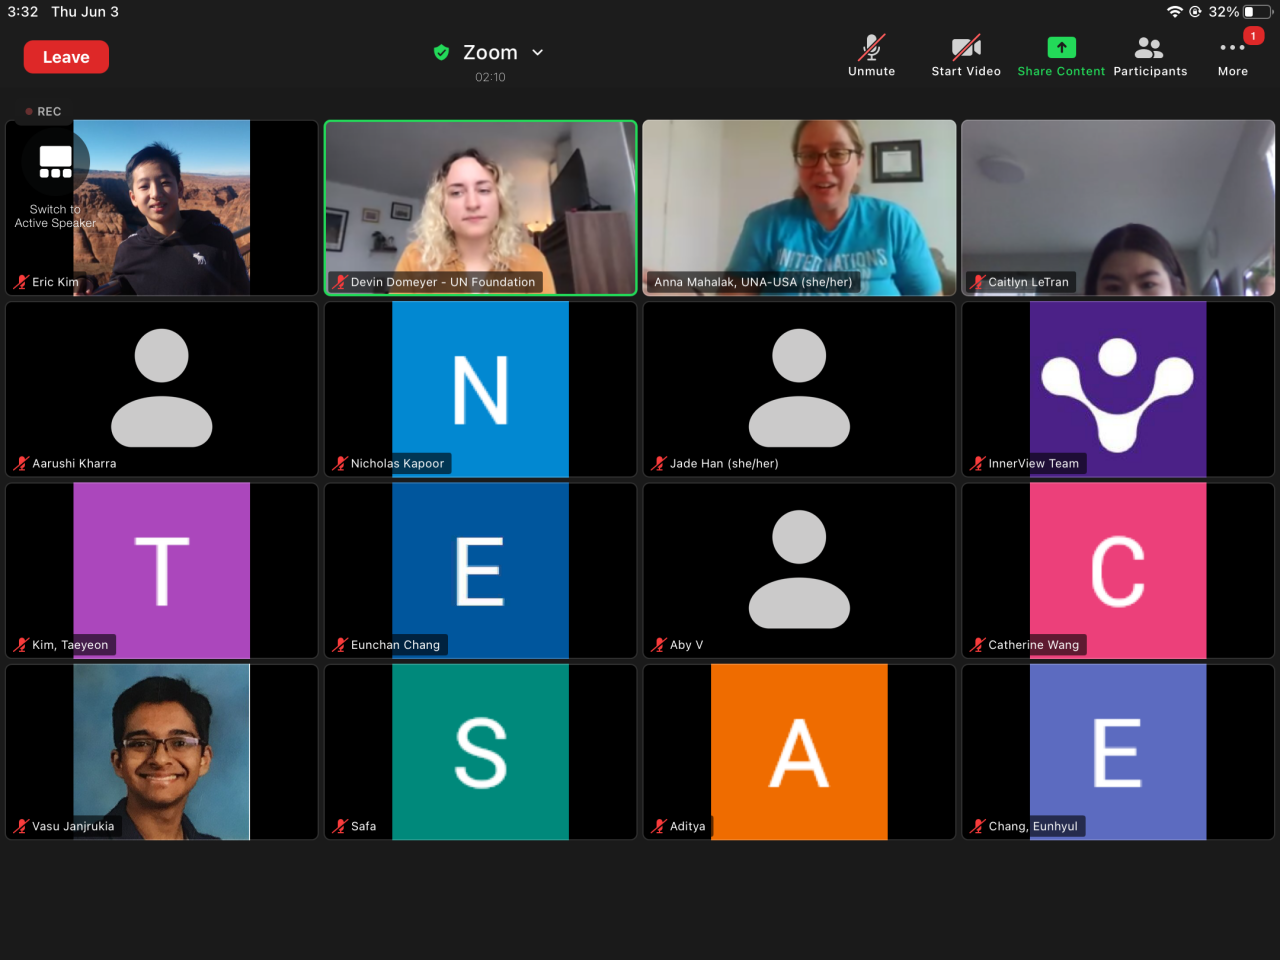Tap muted mic icon beside Aditya
1280x960 pixels.
tap(659, 826)
